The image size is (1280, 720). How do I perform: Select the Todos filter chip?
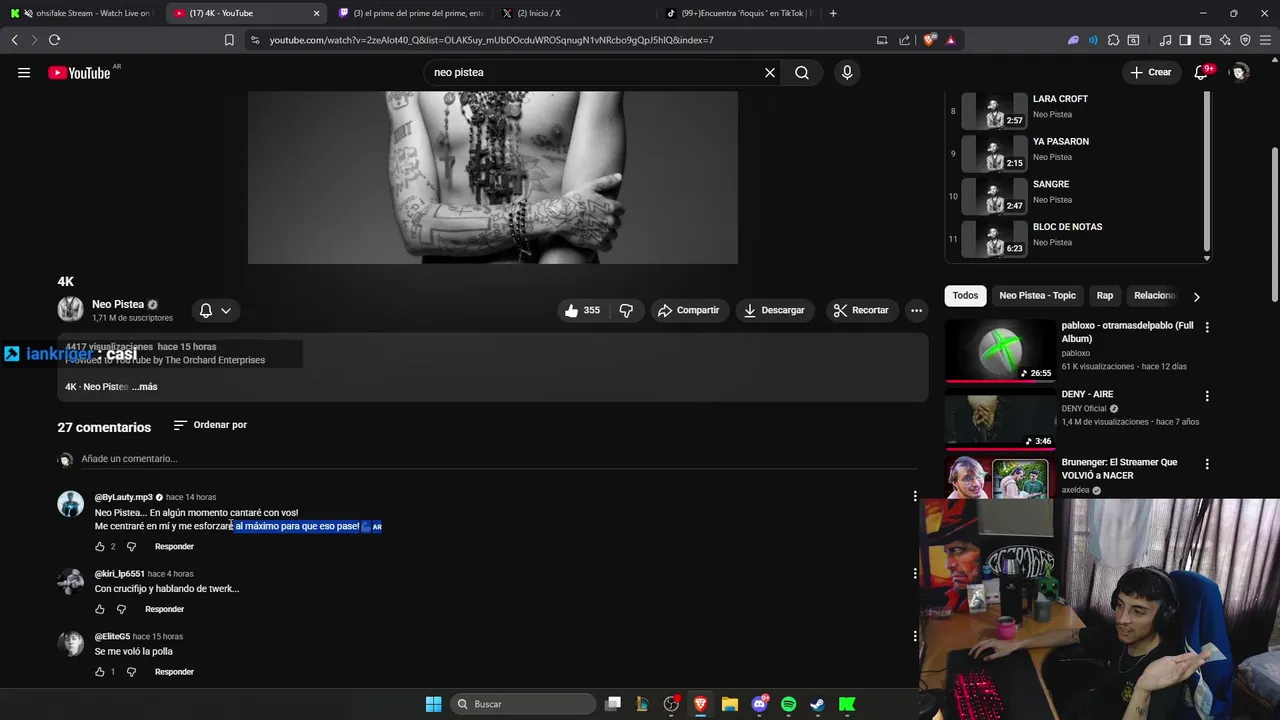965,296
